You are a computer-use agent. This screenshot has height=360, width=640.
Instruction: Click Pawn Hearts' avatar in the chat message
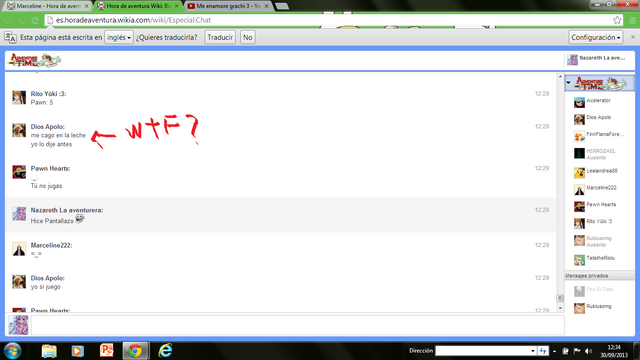pos(19,172)
